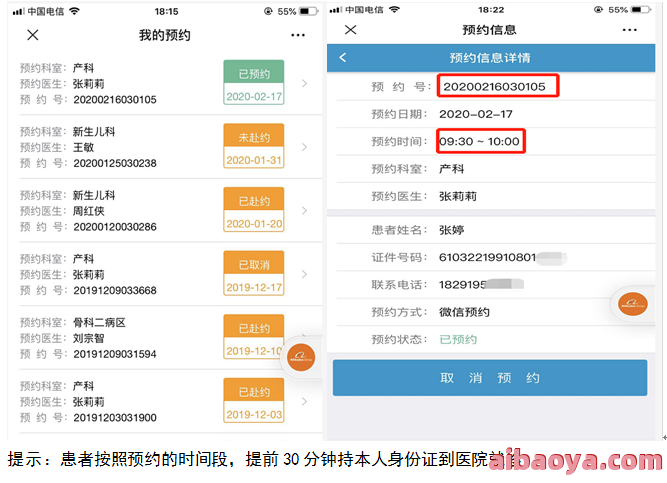The width and height of the screenshot is (667, 483).
Task: Close the 我的预约 page with X
Action: pyautogui.click(x=33, y=35)
